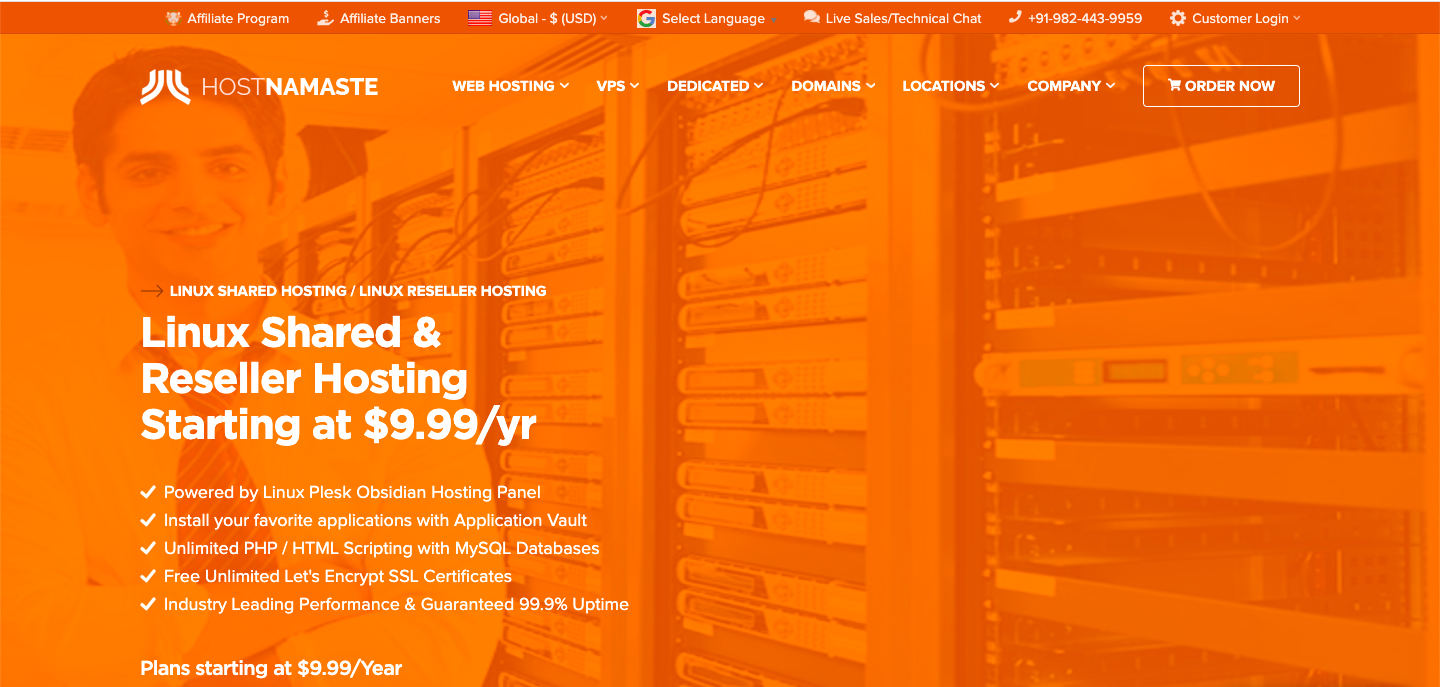1440x687 pixels.
Task: Click the Linux Shared Hosting / Linux Reseller Hosting breadcrumb text
Action: coord(358,291)
